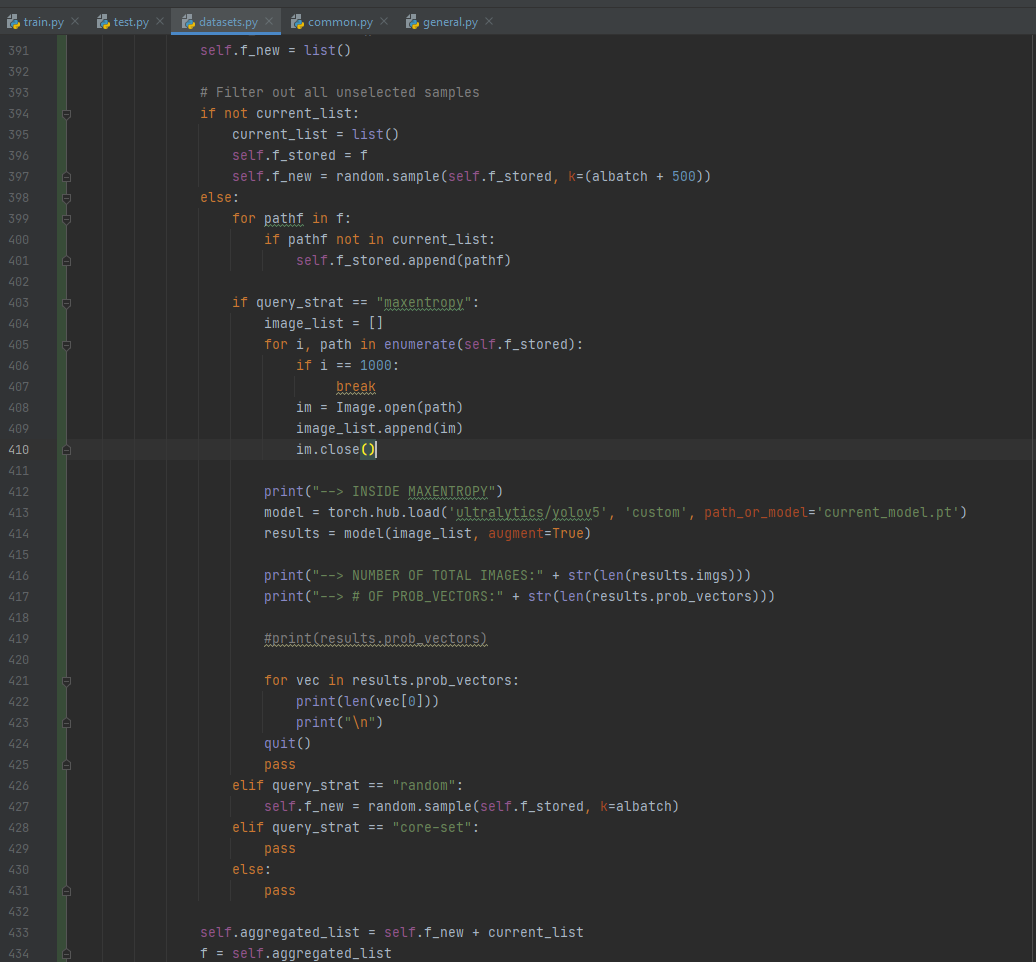Select the datasets.py editor tab
The image size is (1036, 962).
click(228, 22)
